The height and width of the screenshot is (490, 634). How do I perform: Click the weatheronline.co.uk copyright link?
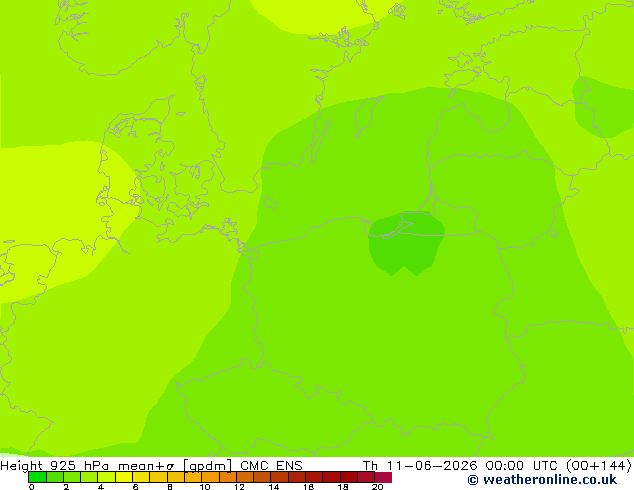coord(542,480)
